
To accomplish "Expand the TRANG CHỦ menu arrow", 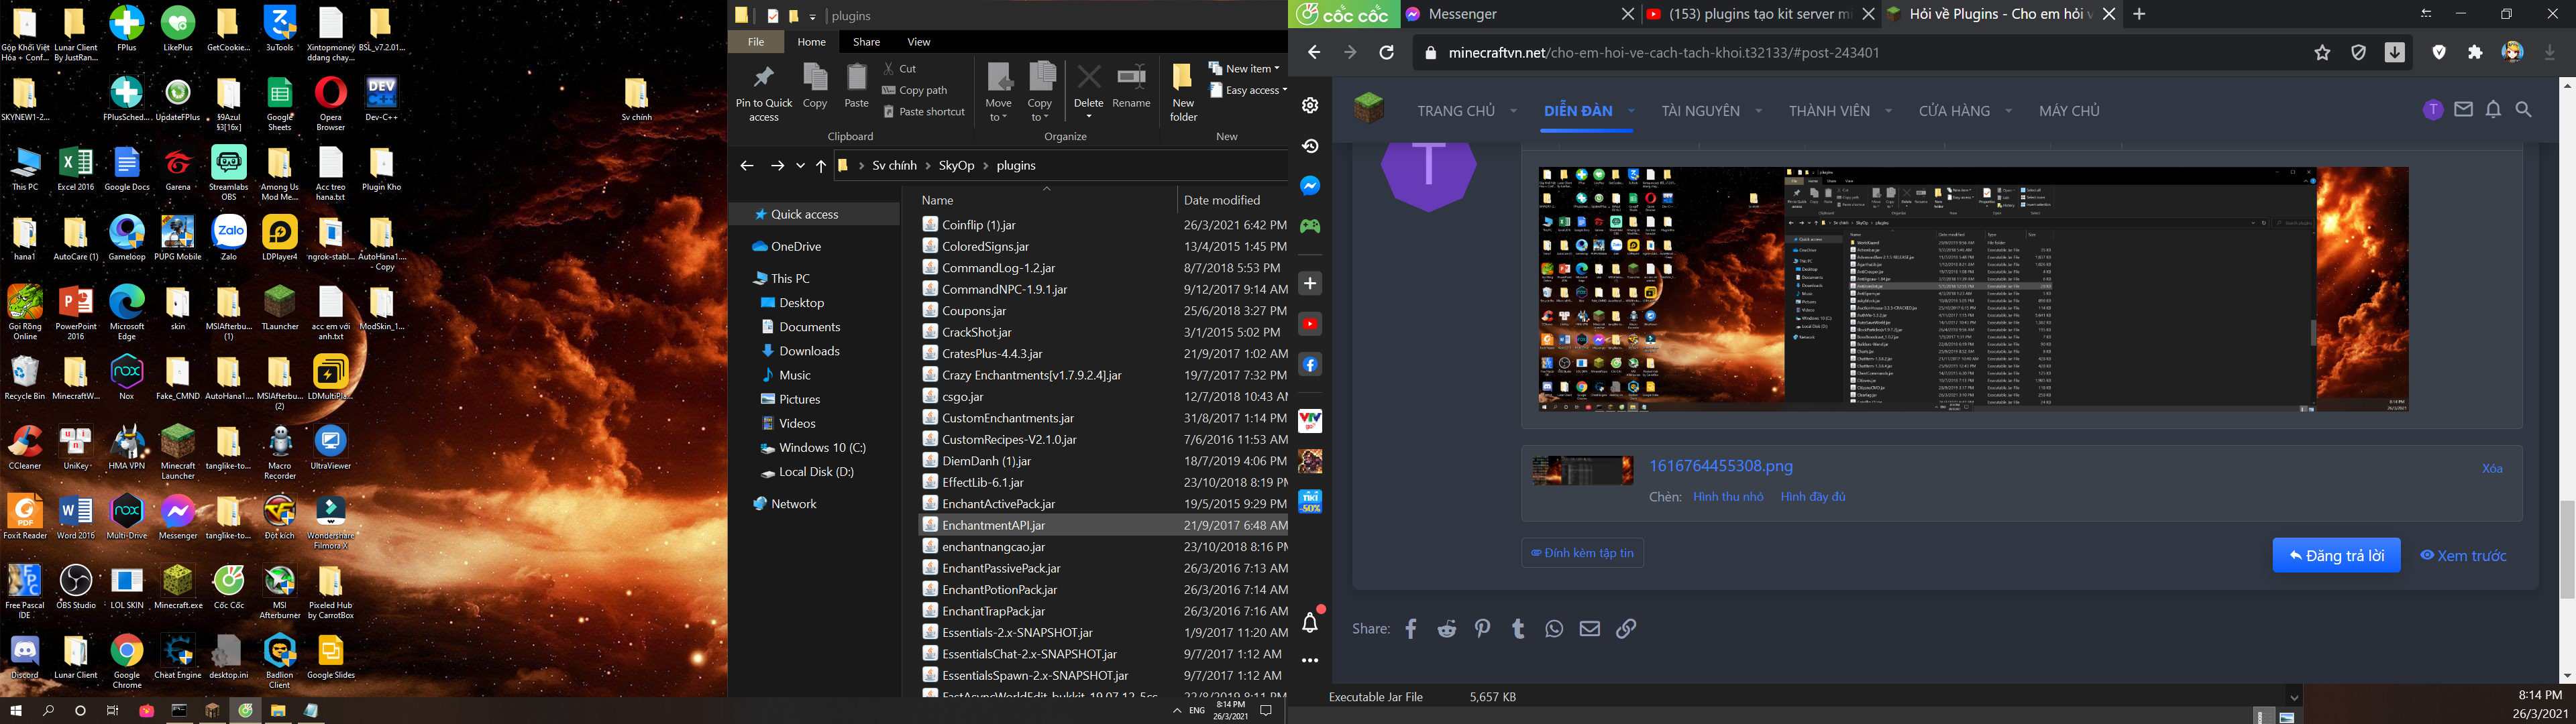I will pos(1513,111).
